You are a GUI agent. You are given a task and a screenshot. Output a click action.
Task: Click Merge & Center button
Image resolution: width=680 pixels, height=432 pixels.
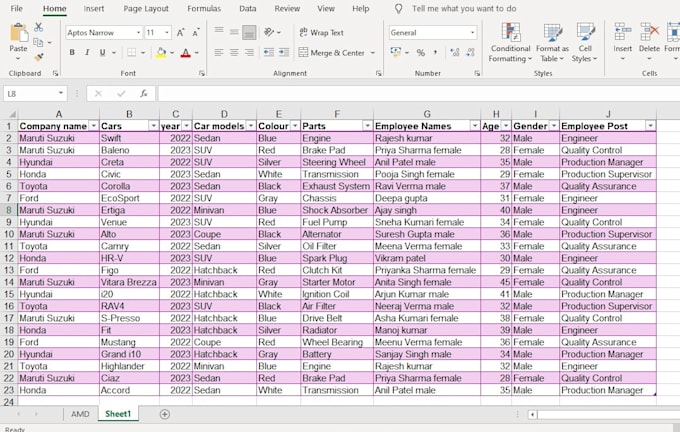[x=332, y=53]
